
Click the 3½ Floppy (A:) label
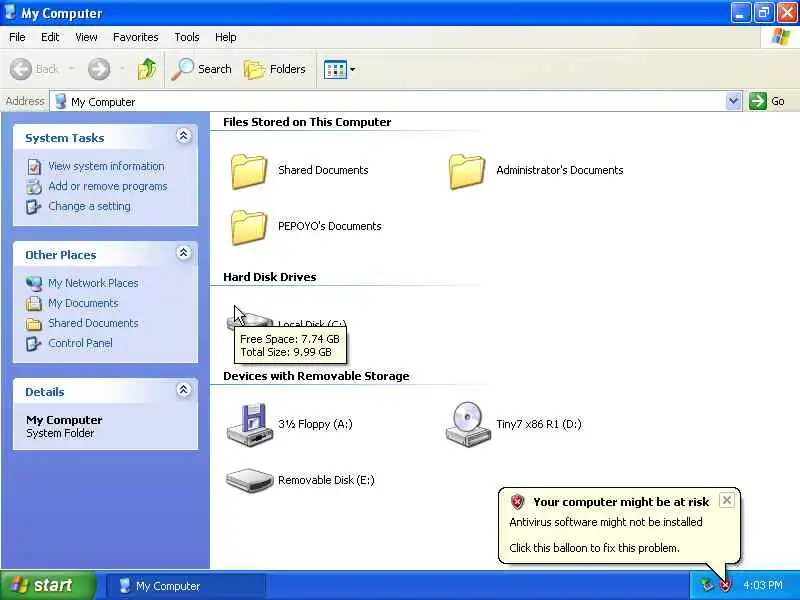coord(315,424)
